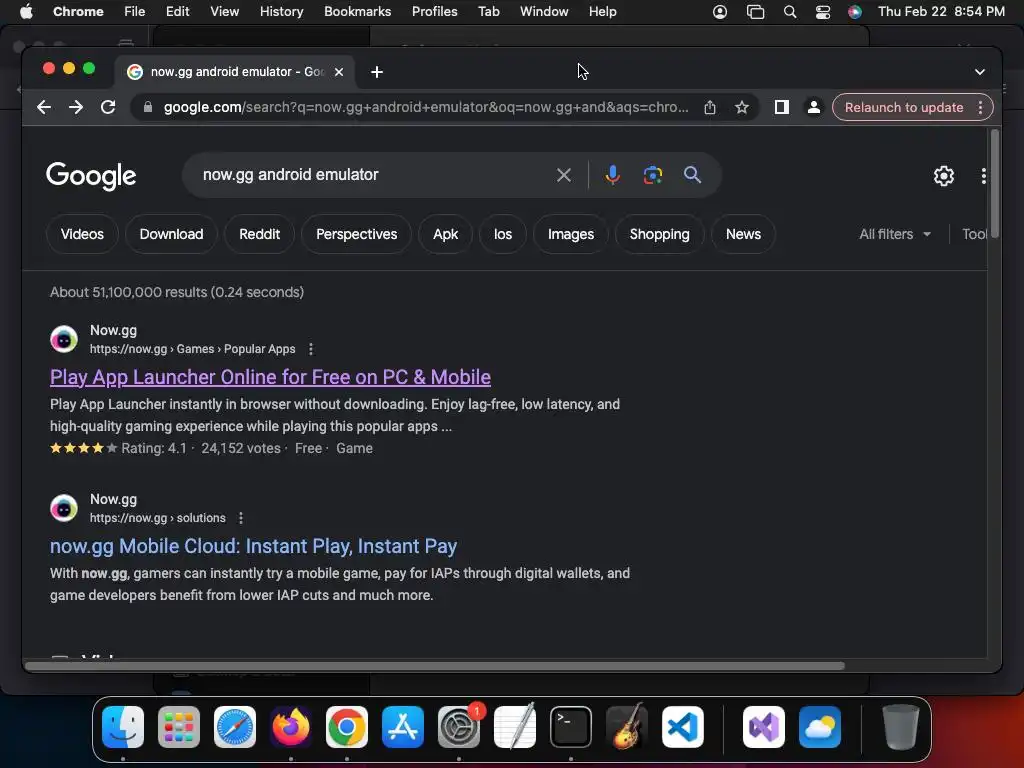Click the menu bar clock Thu Feb 22
Image resolution: width=1024 pixels, height=768 pixels.
[941, 12]
